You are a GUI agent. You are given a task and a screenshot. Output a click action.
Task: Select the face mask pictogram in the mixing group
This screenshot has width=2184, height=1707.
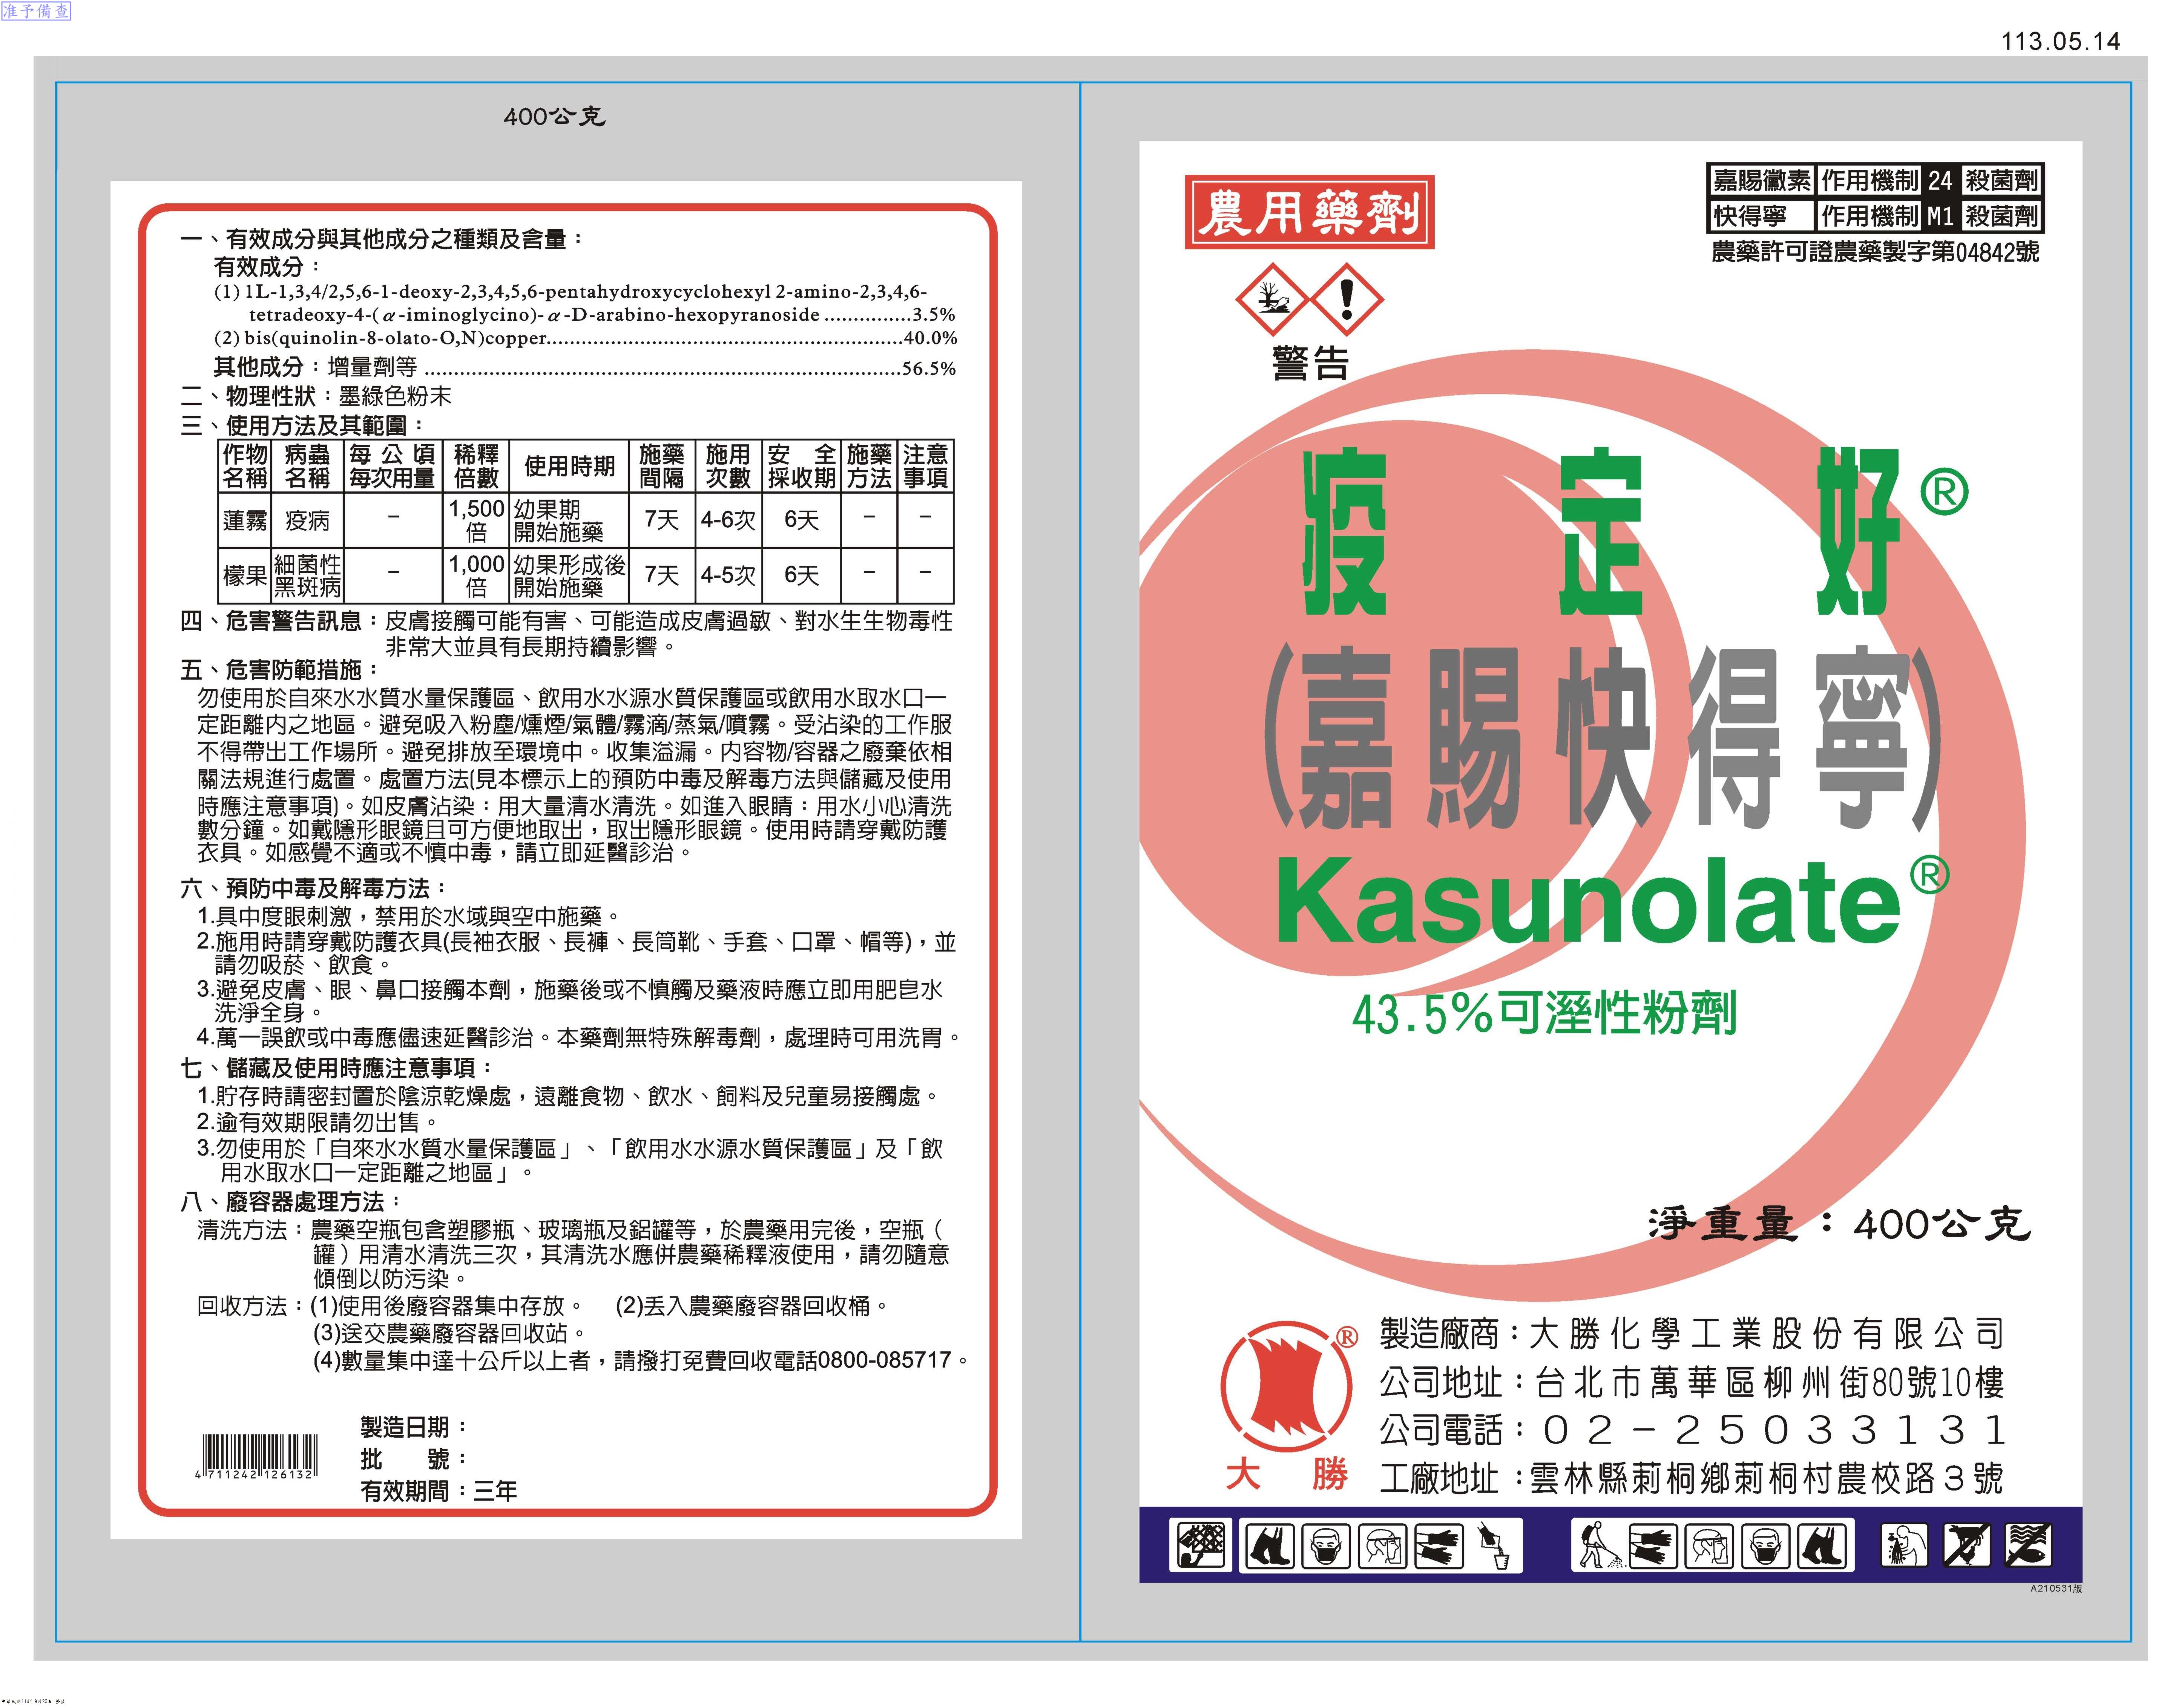click(1326, 1546)
